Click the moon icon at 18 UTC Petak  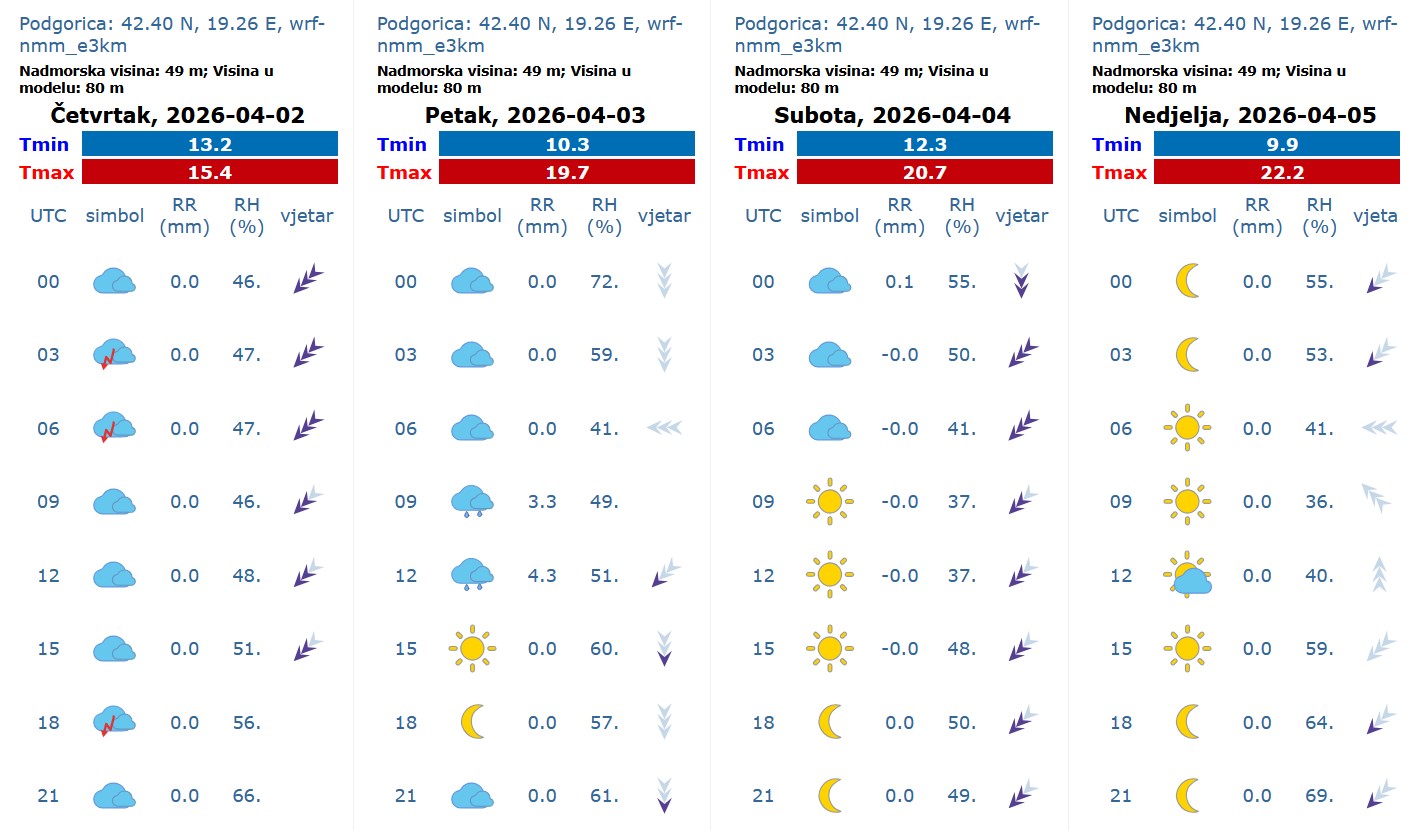[472, 722]
